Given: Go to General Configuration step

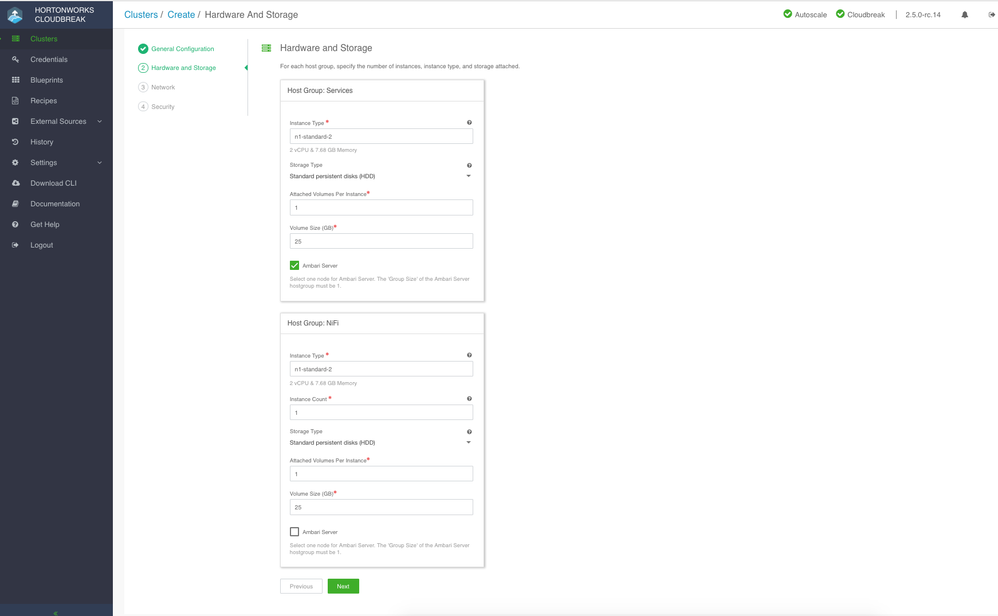Looking at the screenshot, I should (x=182, y=49).
